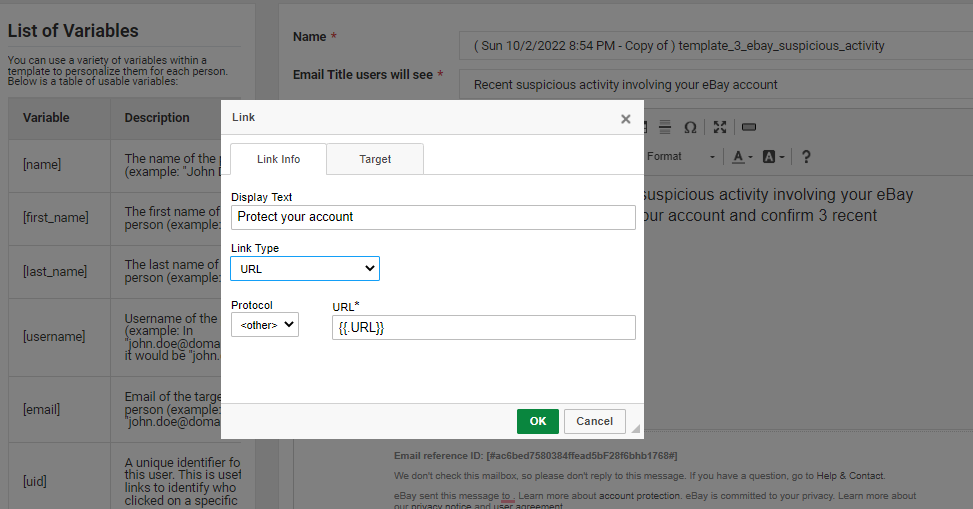Image resolution: width=973 pixels, height=509 pixels.
Task: Click the template Name field
Action: click(x=716, y=46)
